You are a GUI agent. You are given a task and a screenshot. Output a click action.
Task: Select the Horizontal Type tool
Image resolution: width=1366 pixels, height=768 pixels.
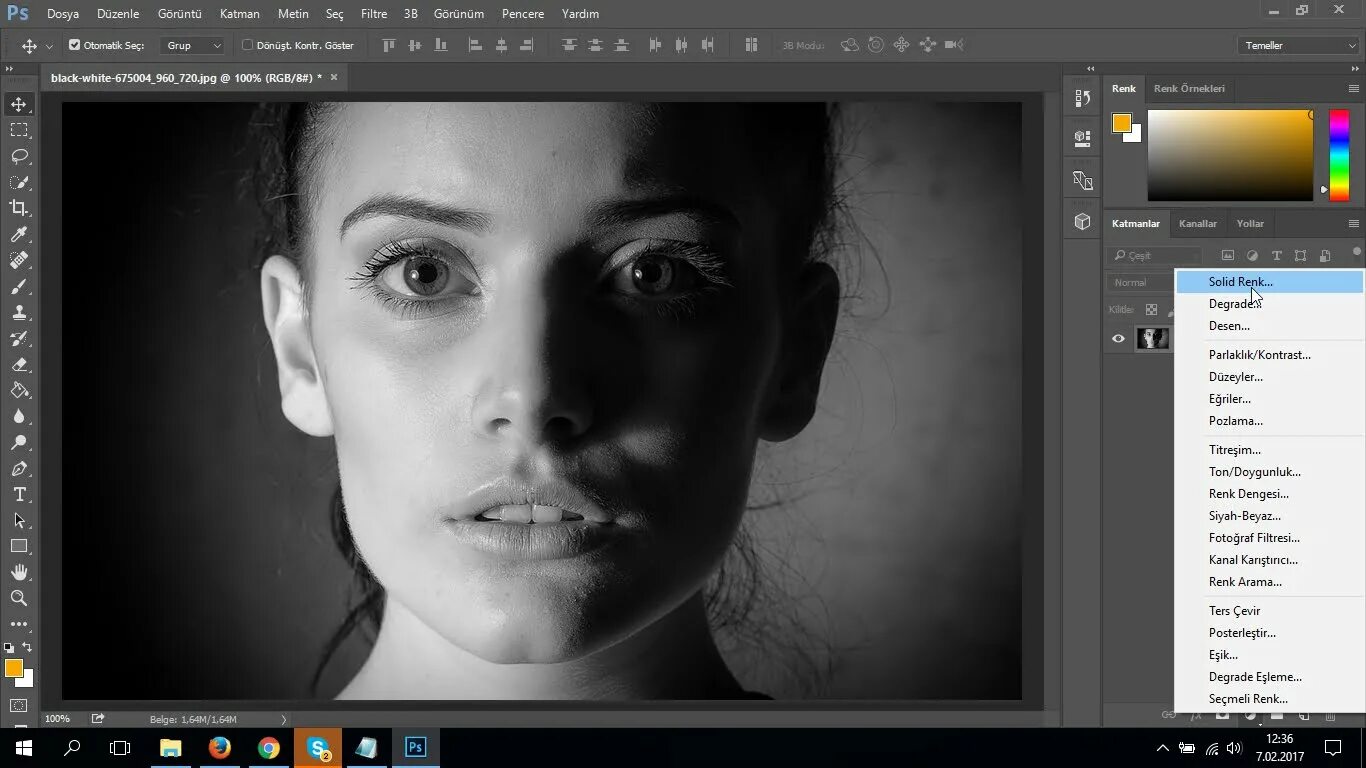pos(19,495)
